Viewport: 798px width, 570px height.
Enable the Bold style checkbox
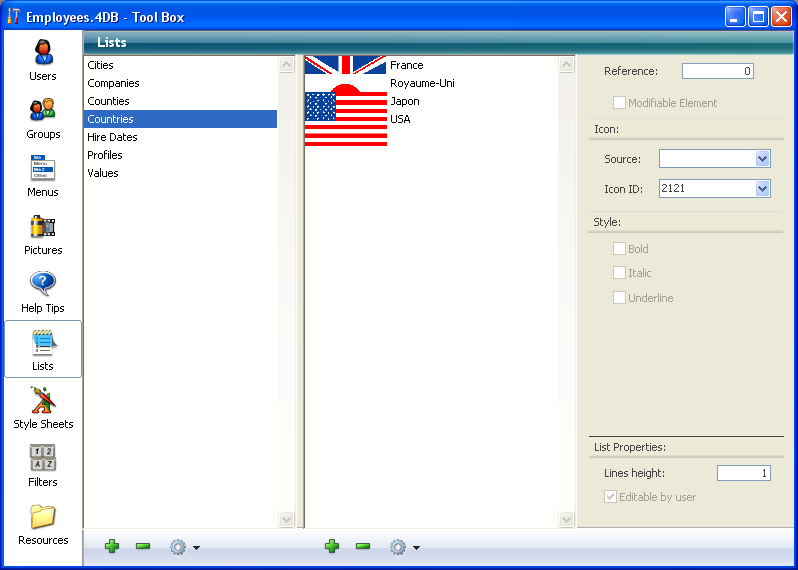coord(620,249)
